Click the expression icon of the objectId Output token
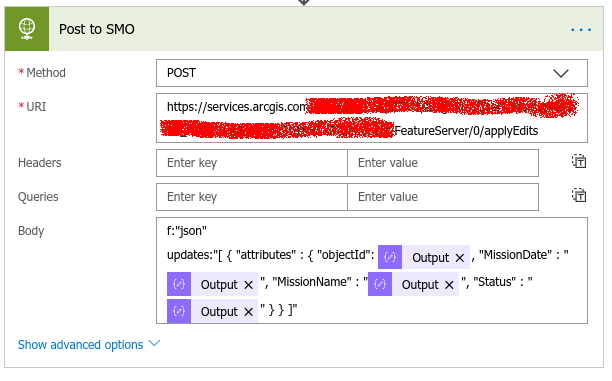 tap(390, 257)
